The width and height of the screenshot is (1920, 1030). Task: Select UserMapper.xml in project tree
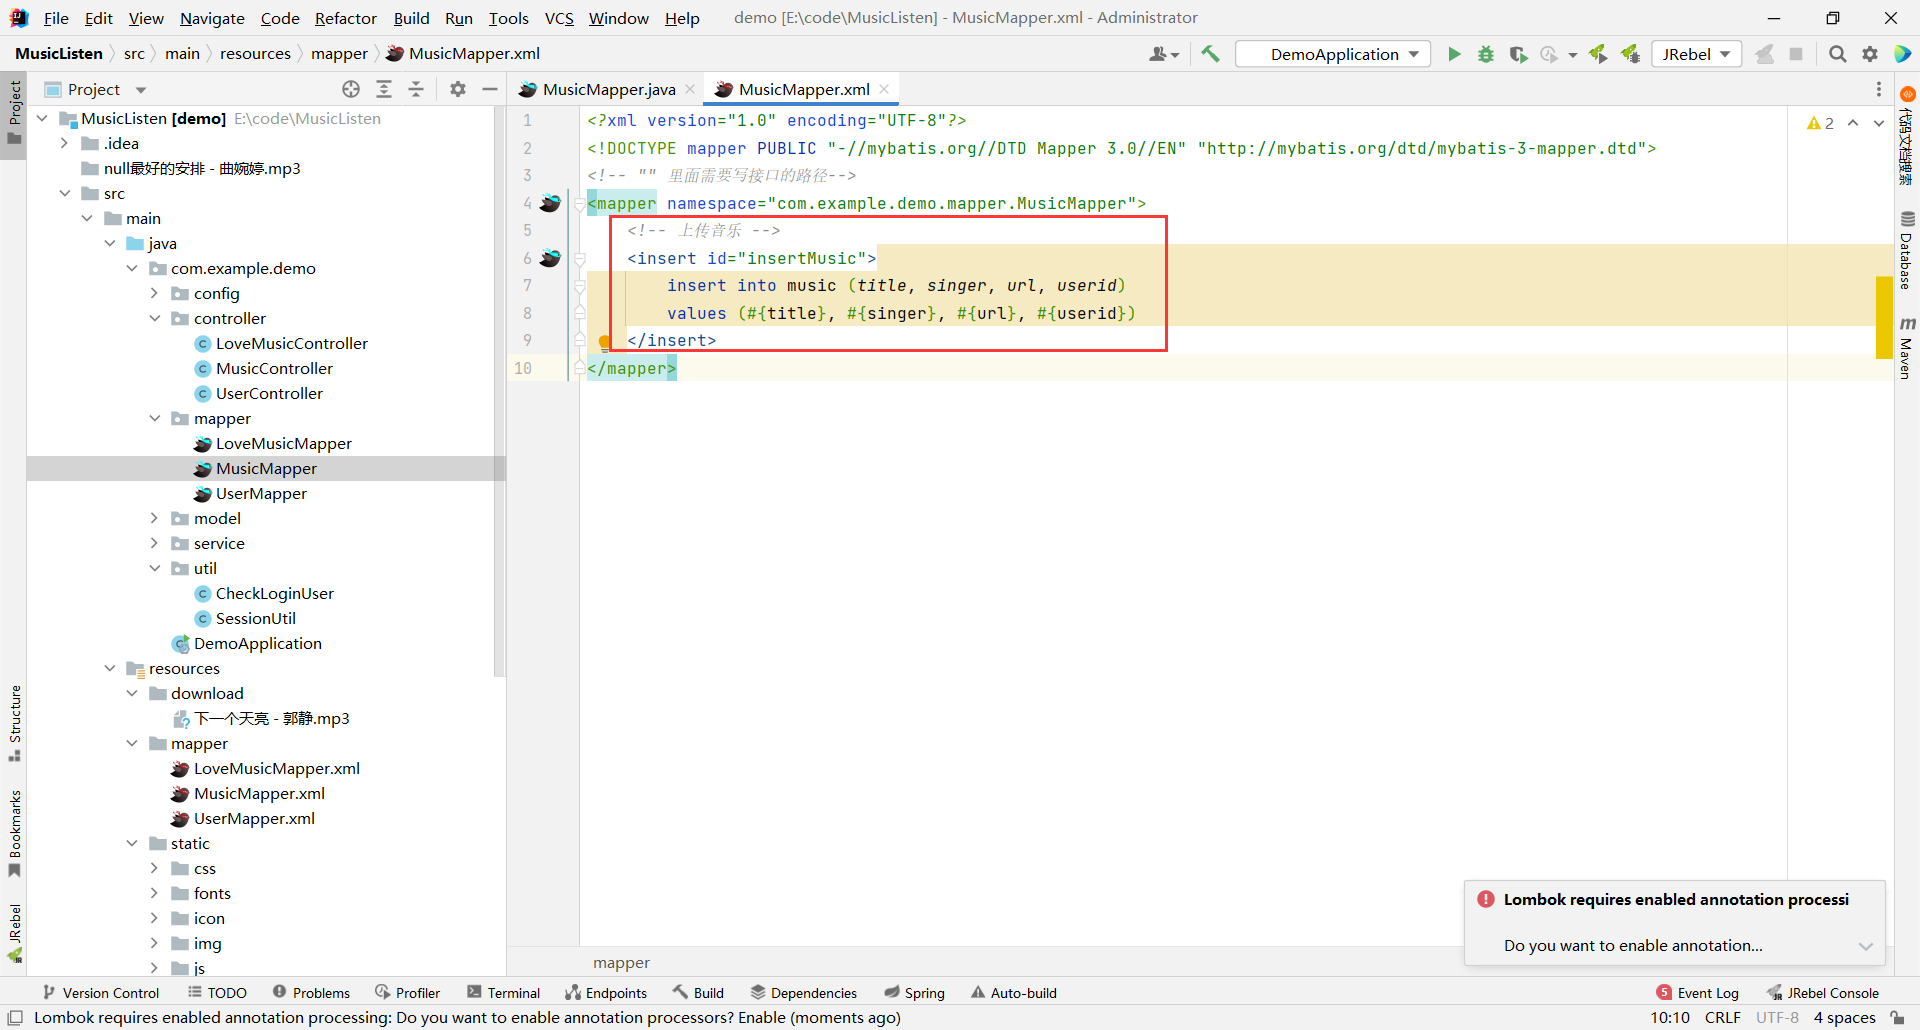(x=254, y=818)
